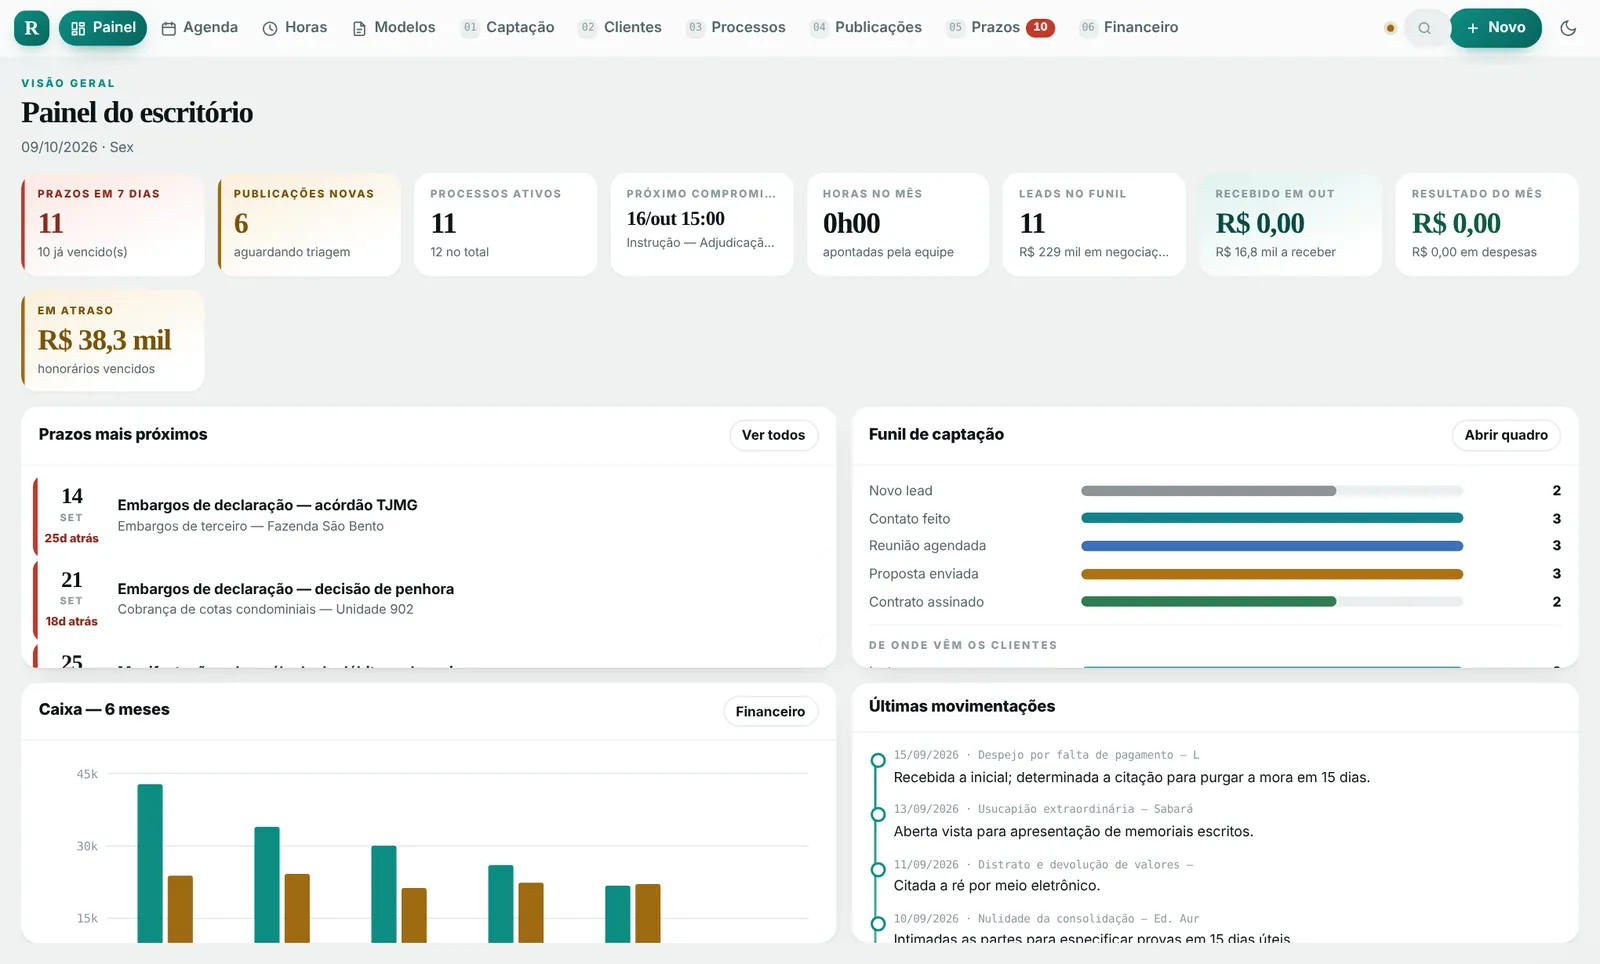This screenshot has width=1600, height=964.
Task: Select the 13/09/2026 timeline marker
Action: (x=878, y=815)
